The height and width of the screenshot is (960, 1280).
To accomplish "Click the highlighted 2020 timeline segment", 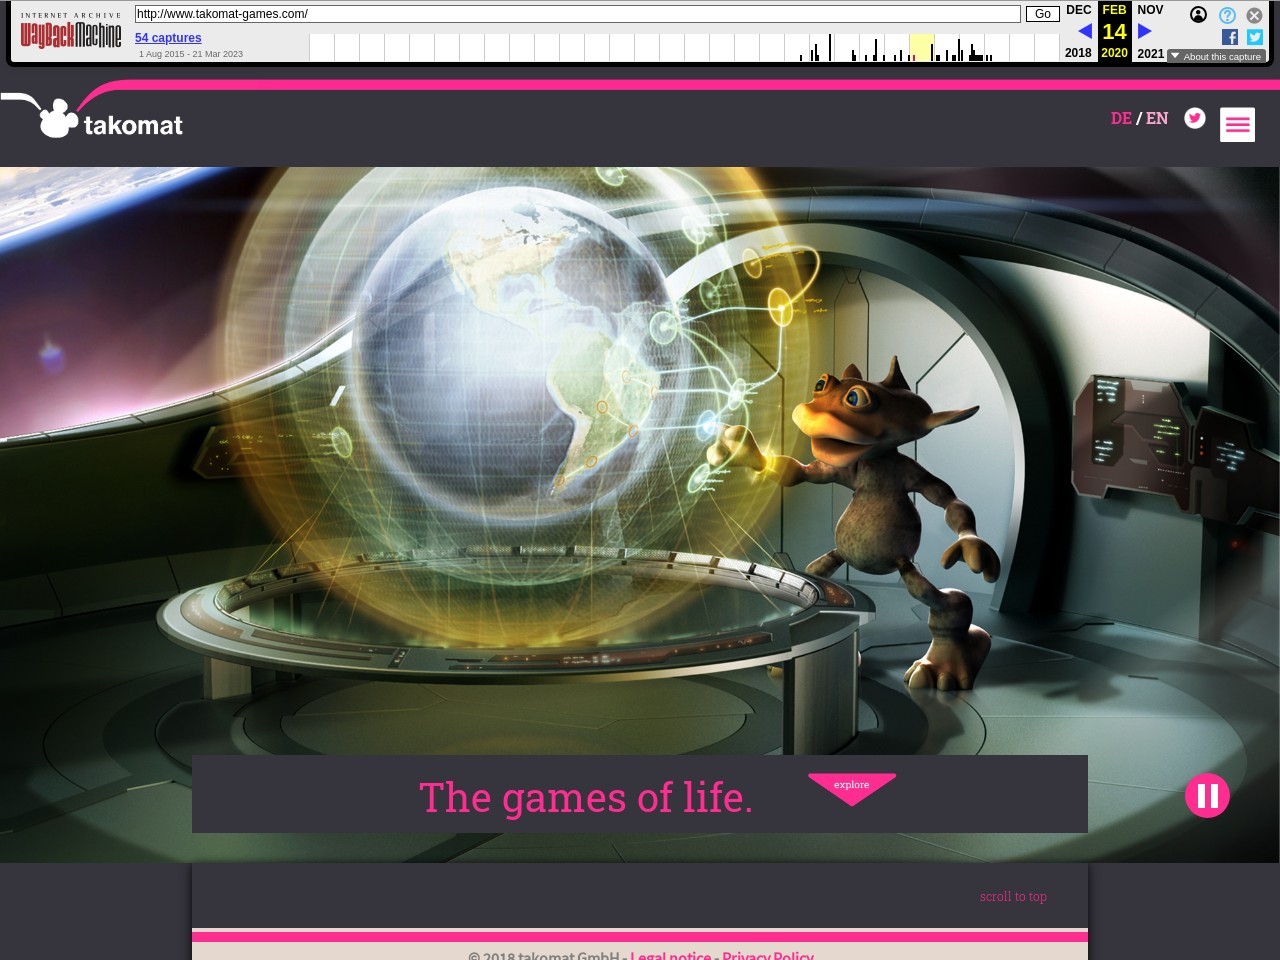I will pyautogui.click(x=921, y=47).
